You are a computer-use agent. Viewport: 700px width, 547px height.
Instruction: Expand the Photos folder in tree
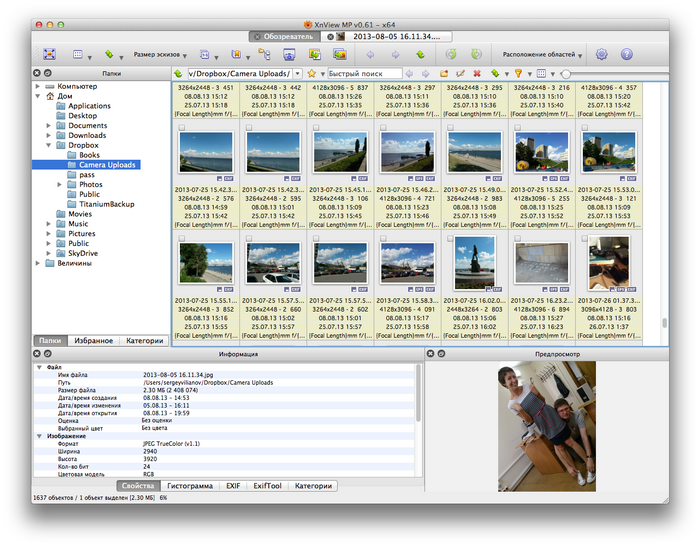click(60, 185)
